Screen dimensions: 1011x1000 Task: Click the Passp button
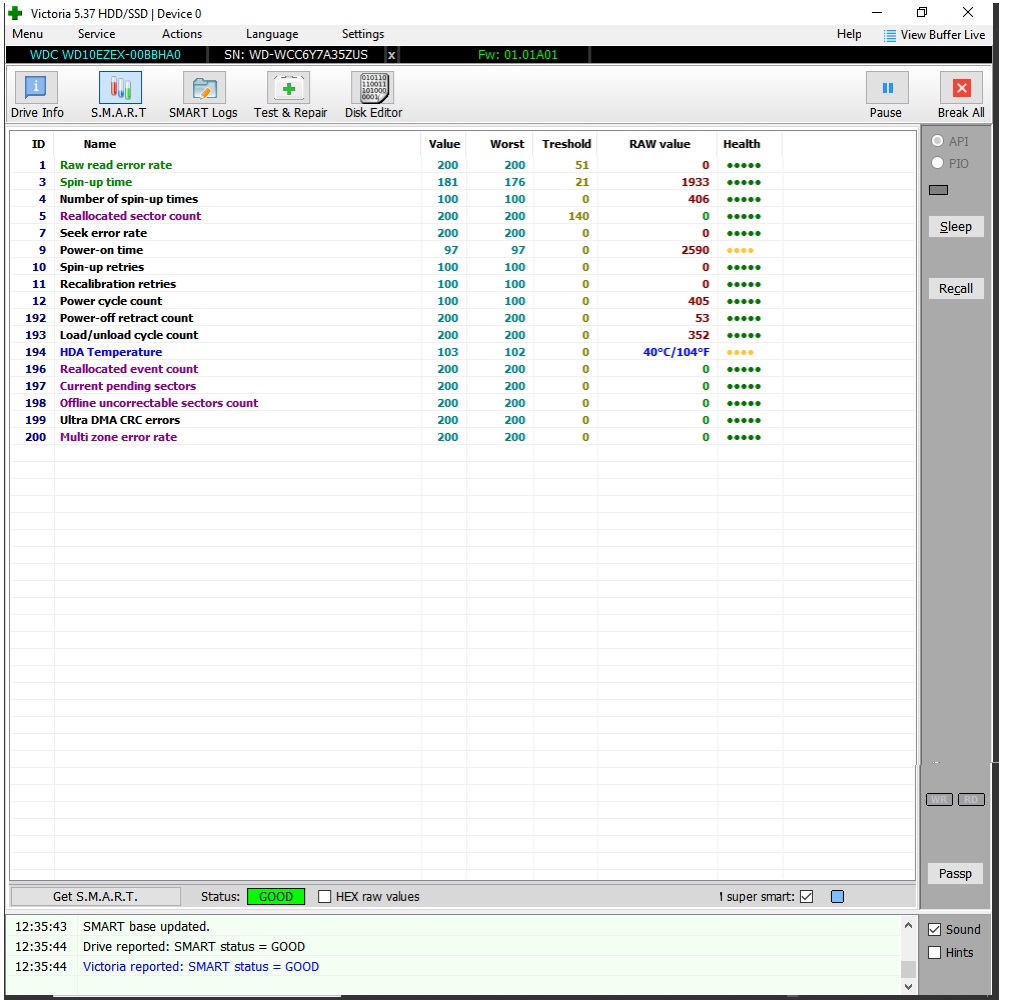(955, 873)
